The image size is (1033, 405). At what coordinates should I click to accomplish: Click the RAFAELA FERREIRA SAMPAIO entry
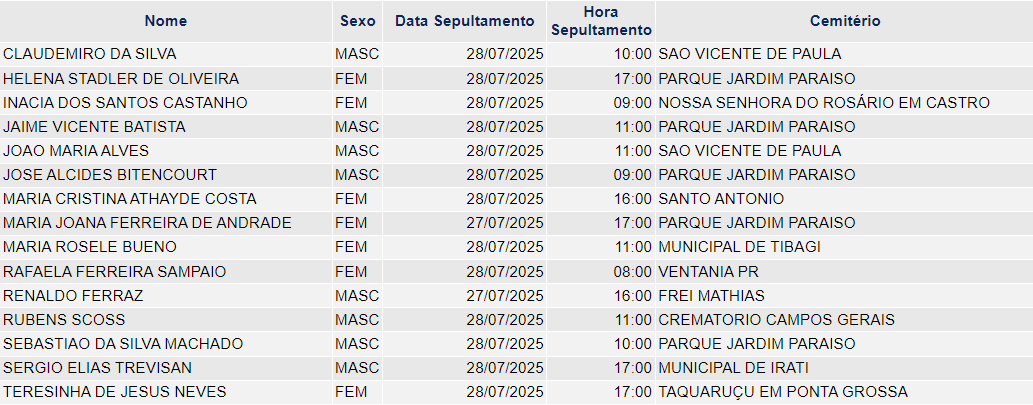point(115,271)
